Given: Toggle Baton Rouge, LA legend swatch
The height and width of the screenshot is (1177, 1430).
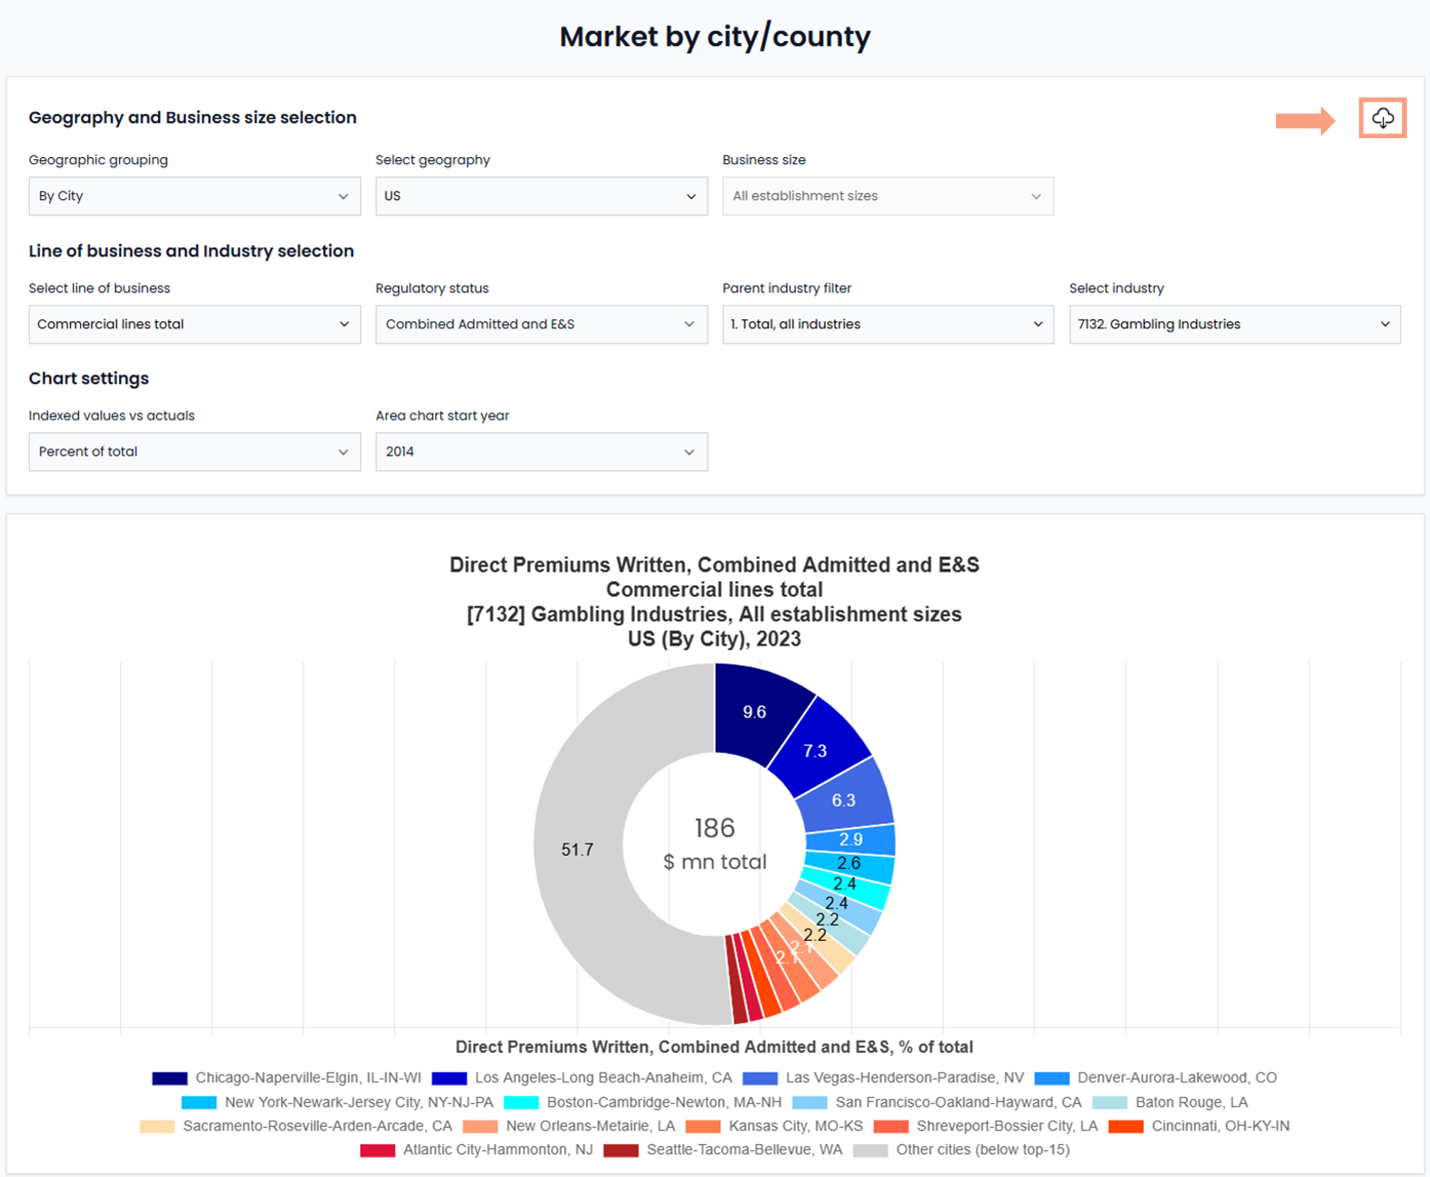Looking at the screenshot, I should pyautogui.click(x=1110, y=1102).
